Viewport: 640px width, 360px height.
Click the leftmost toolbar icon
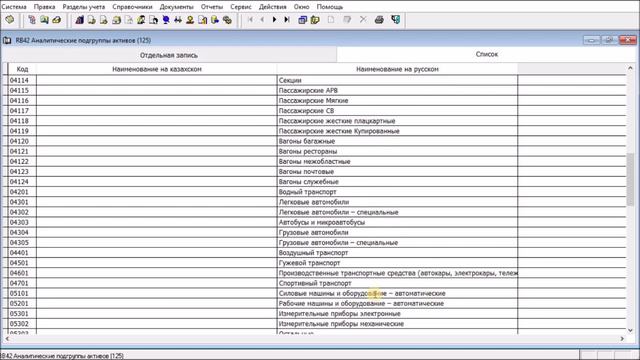click(x=9, y=20)
